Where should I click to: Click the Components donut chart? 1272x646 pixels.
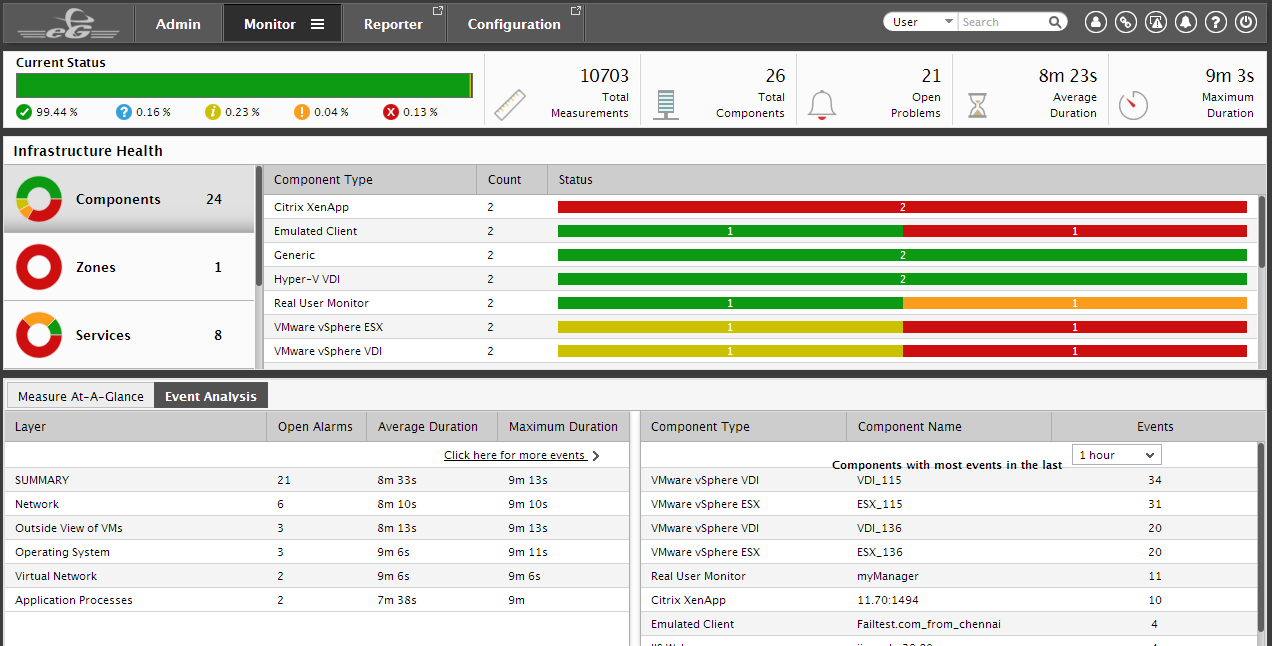39,199
